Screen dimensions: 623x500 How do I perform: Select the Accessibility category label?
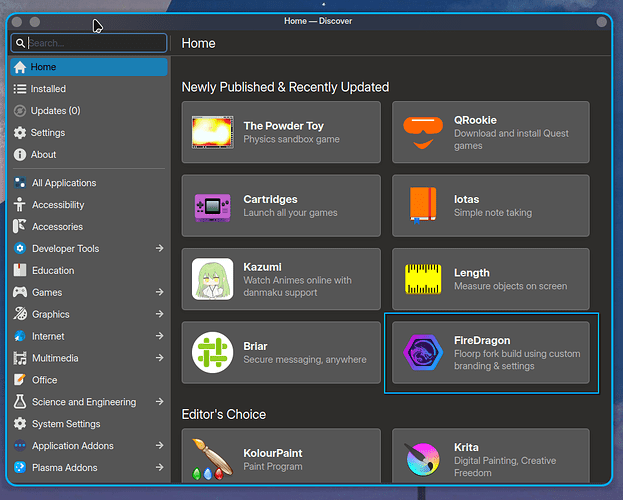[58, 205]
